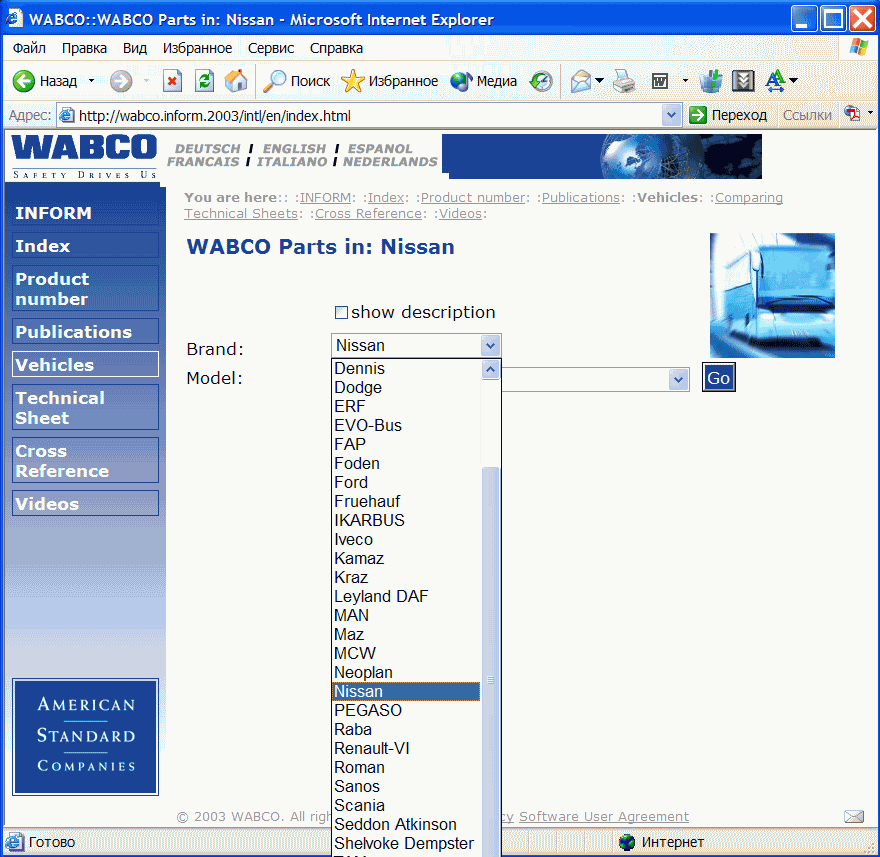
Task: Go to the Home page icon
Action: click(x=236, y=81)
